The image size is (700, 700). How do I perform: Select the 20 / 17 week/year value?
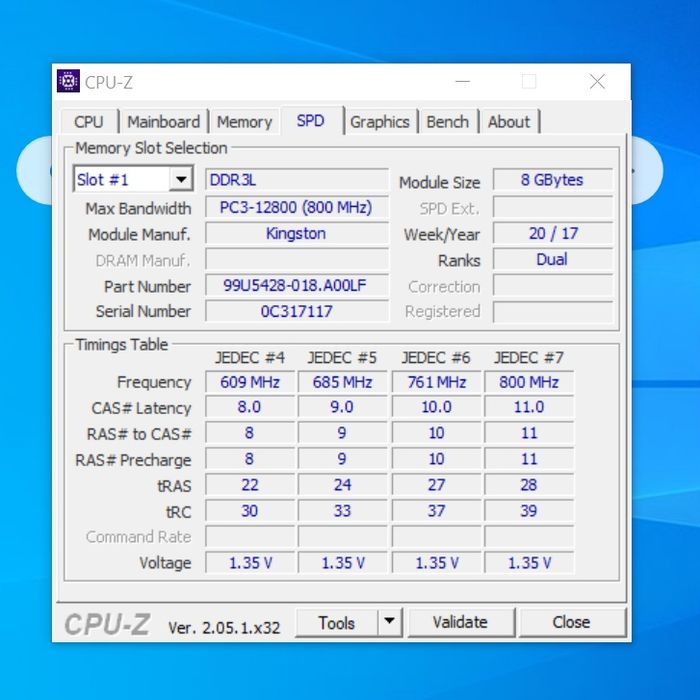[553, 233]
